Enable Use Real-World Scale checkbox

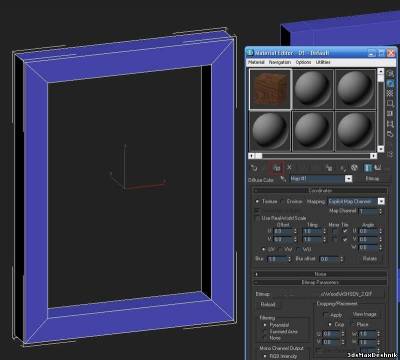click(x=257, y=218)
